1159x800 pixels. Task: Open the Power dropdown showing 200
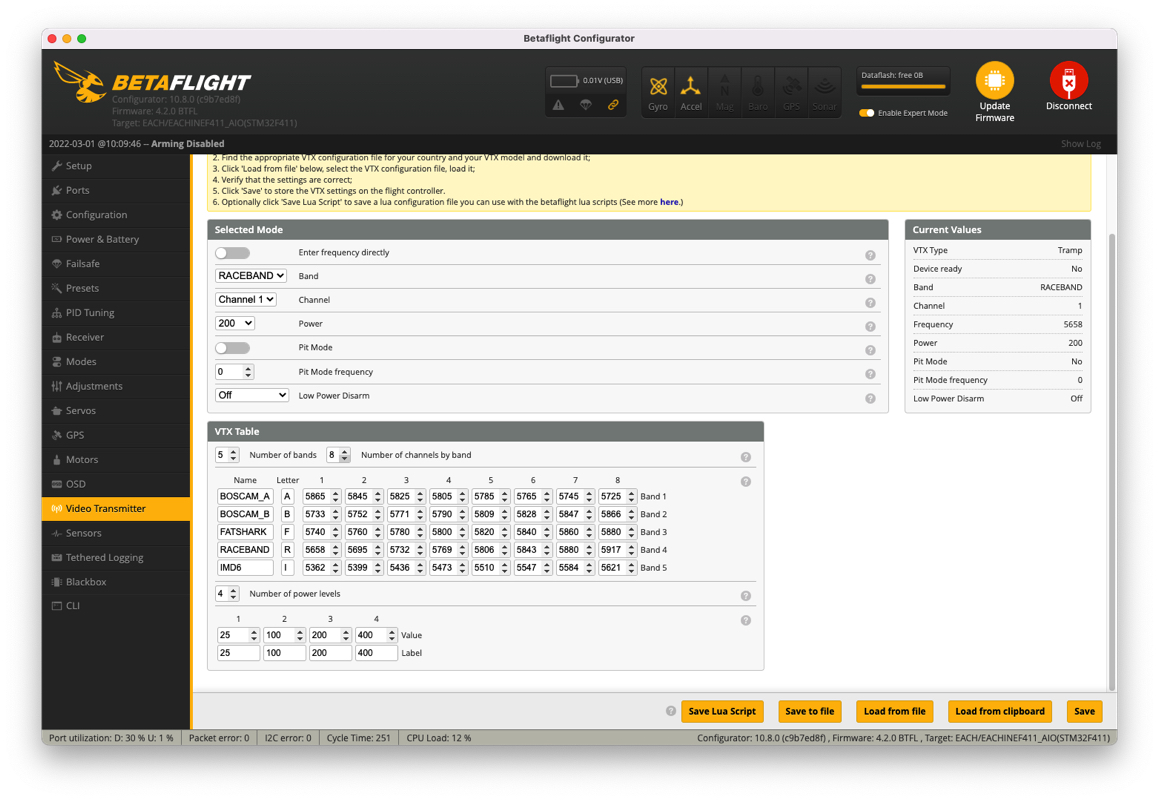point(235,323)
